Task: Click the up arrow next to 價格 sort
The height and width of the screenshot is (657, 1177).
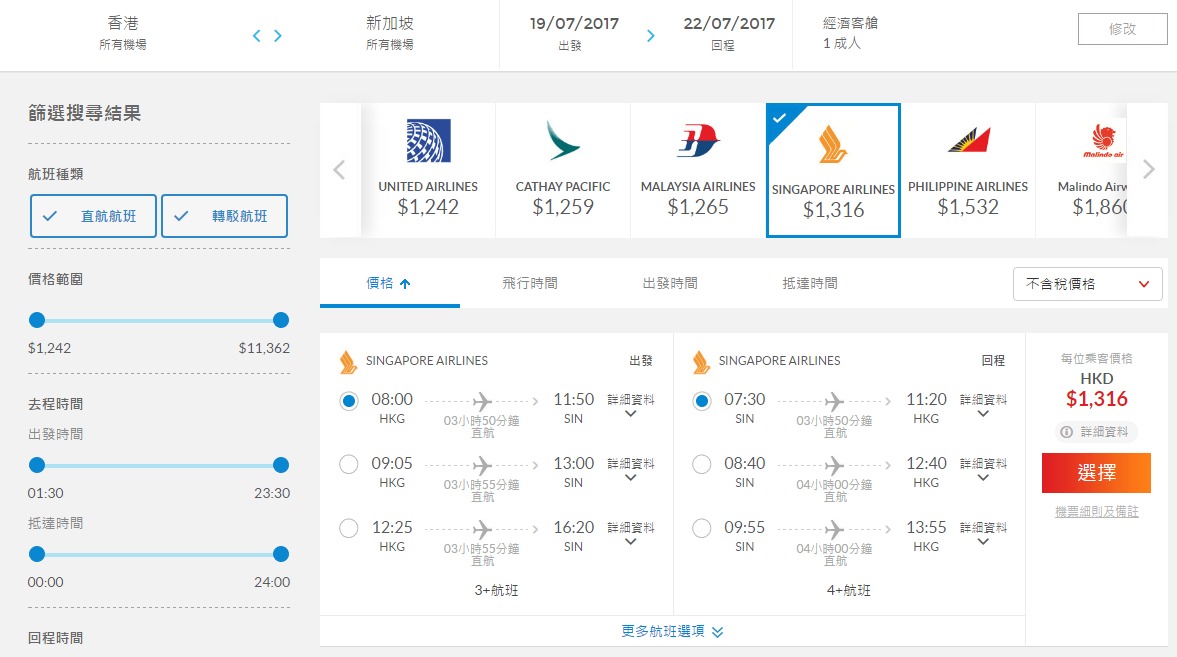Action: click(405, 284)
